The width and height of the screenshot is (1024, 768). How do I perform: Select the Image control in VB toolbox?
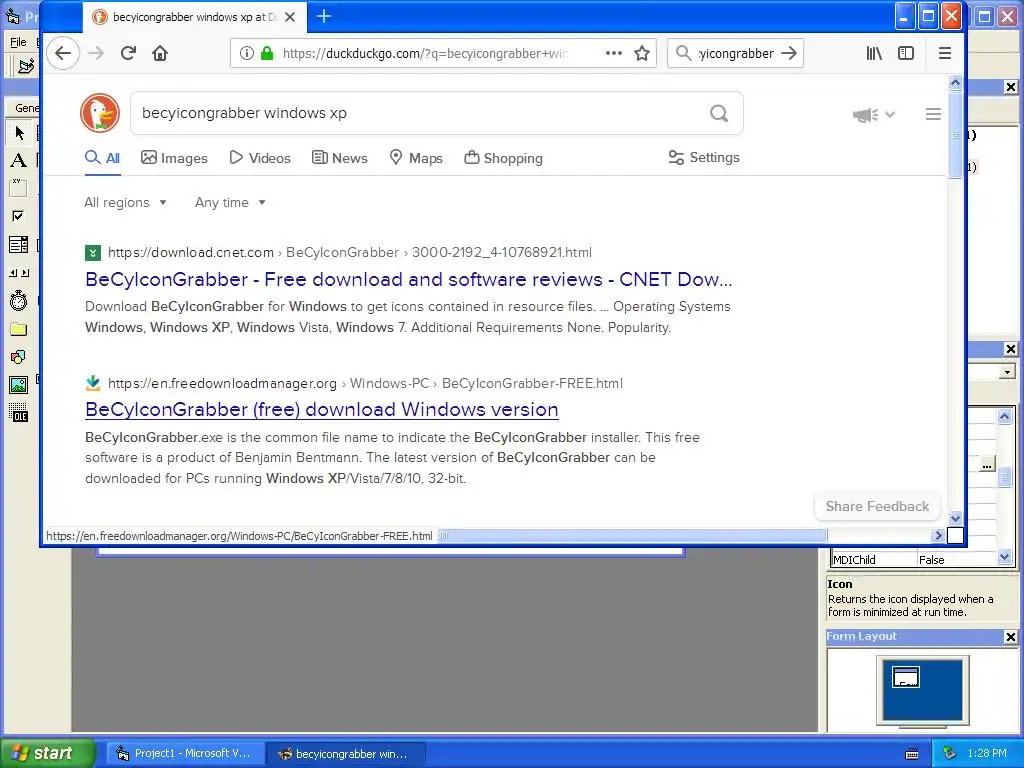click(x=18, y=385)
